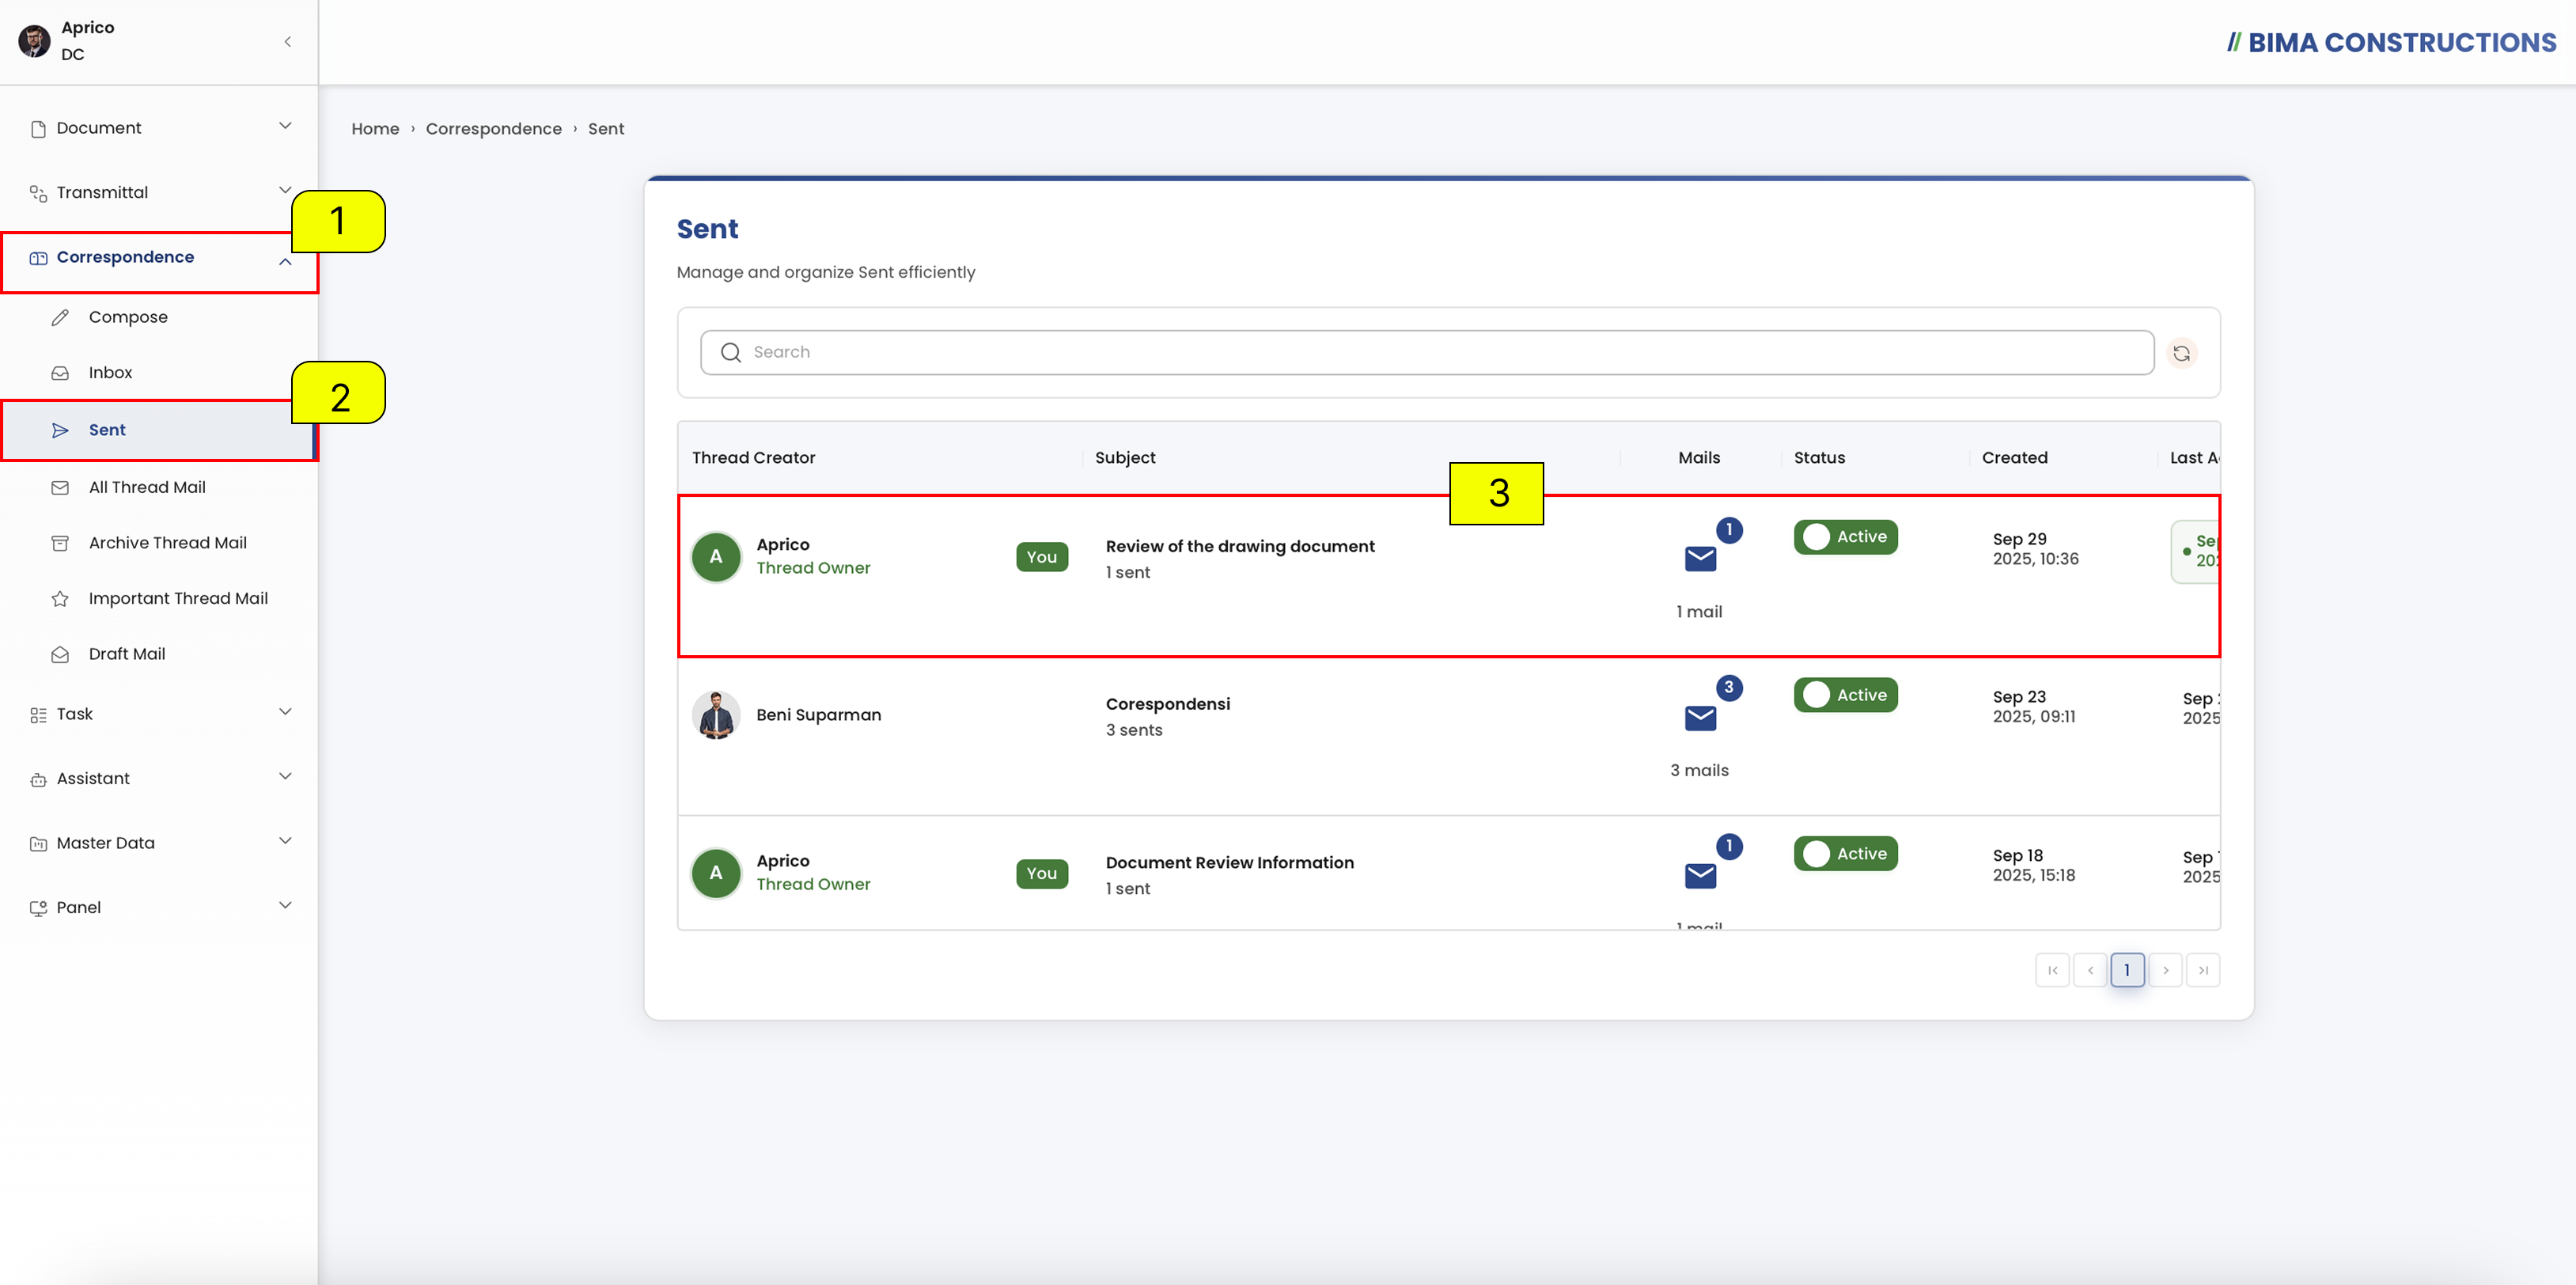Image resolution: width=2576 pixels, height=1285 pixels.
Task: Toggle Active status for the Corespondensi thread
Action: tap(1845, 695)
